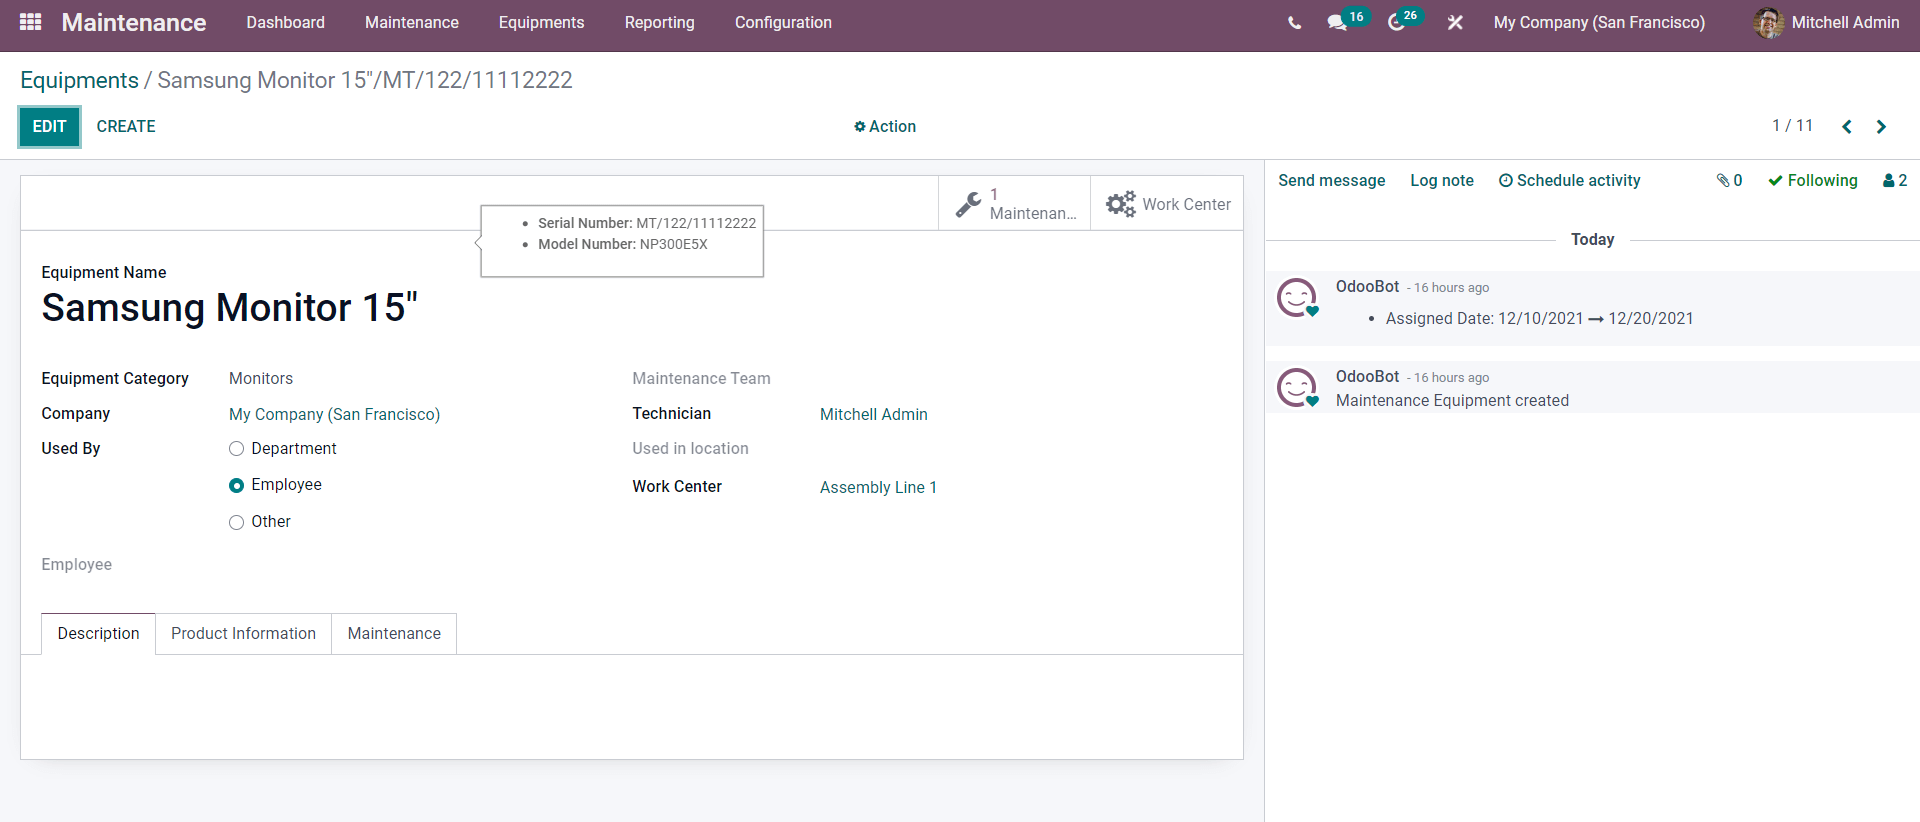Click the gears Work Center icon
Image resolution: width=1920 pixels, height=822 pixels.
[x=1120, y=204]
